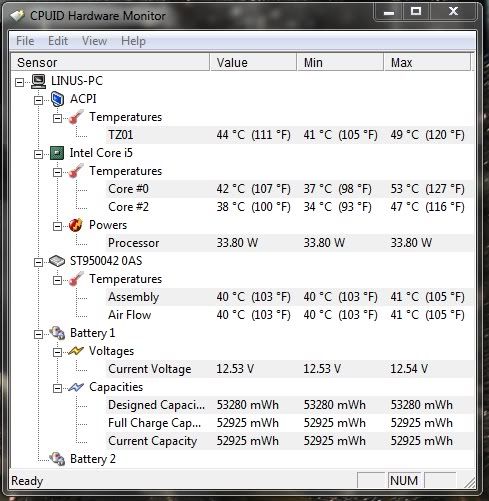This screenshot has width=489, height=501.
Task: Click the Max column header
Action: [427, 62]
